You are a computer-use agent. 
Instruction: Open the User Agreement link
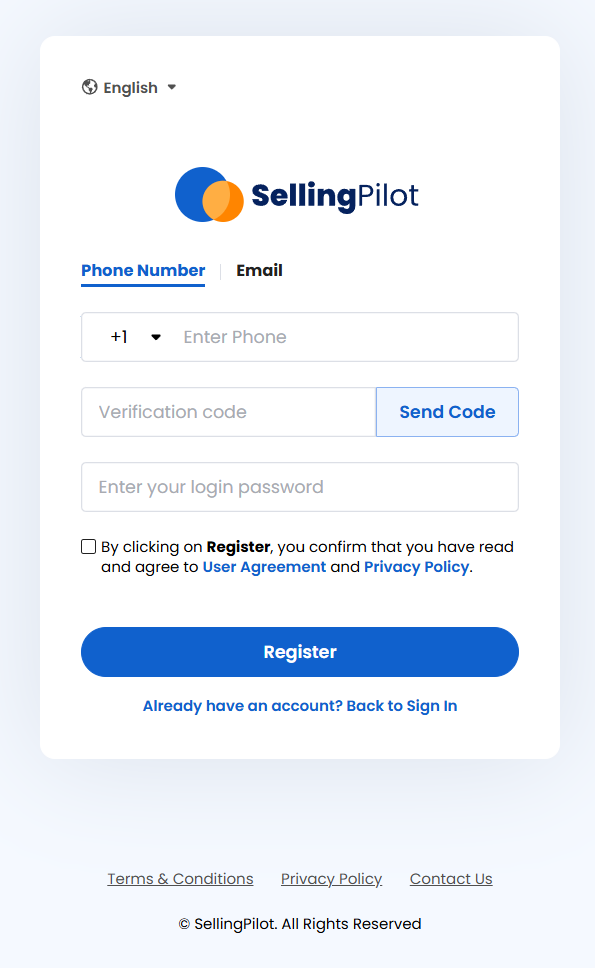click(264, 567)
